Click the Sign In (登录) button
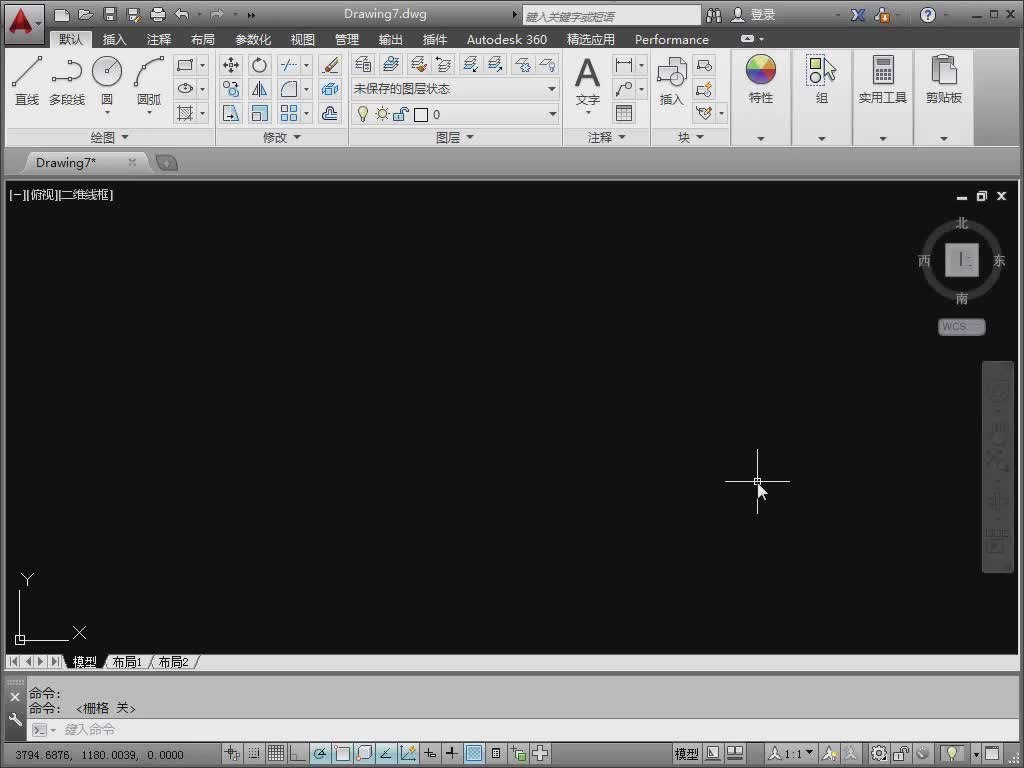Viewport: 1024px width, 768px height. 753,14
